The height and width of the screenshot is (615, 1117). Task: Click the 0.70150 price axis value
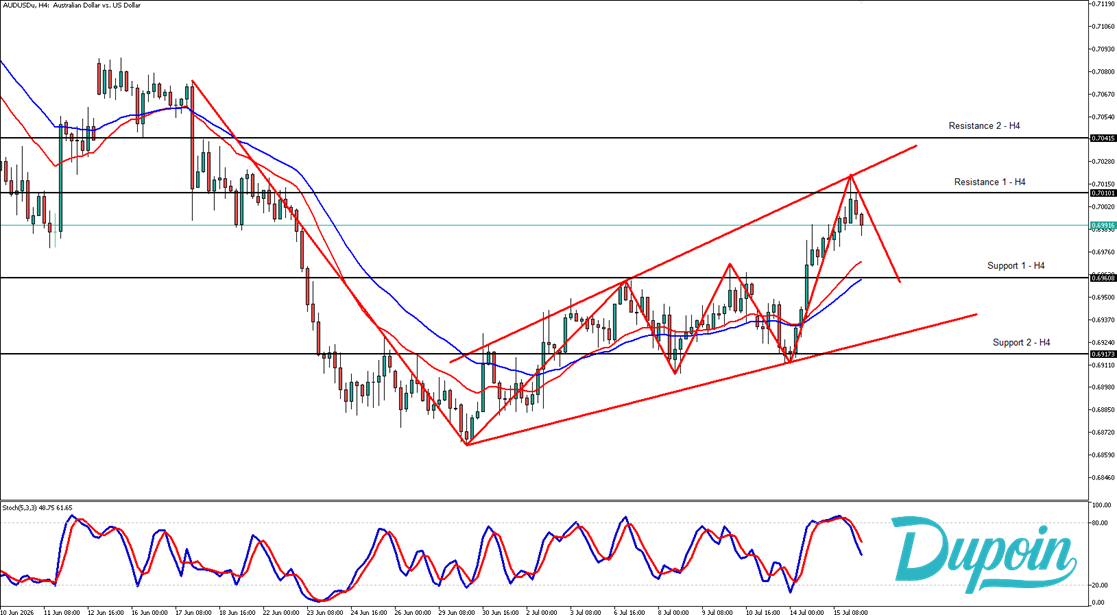point(1105,184)
